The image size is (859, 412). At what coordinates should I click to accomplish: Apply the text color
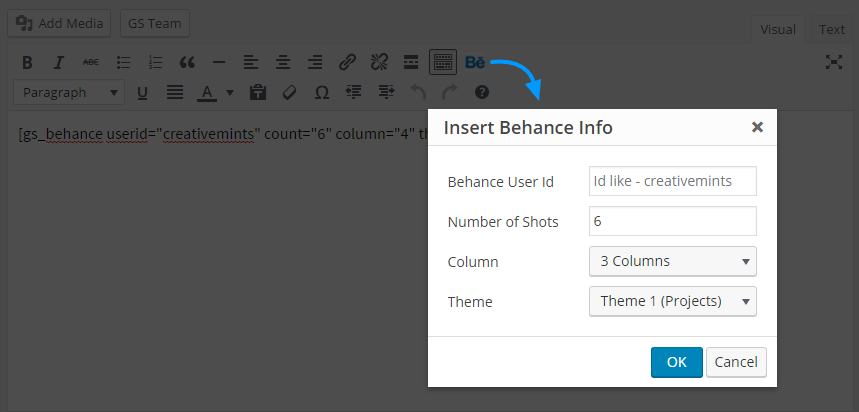[207, 93]
